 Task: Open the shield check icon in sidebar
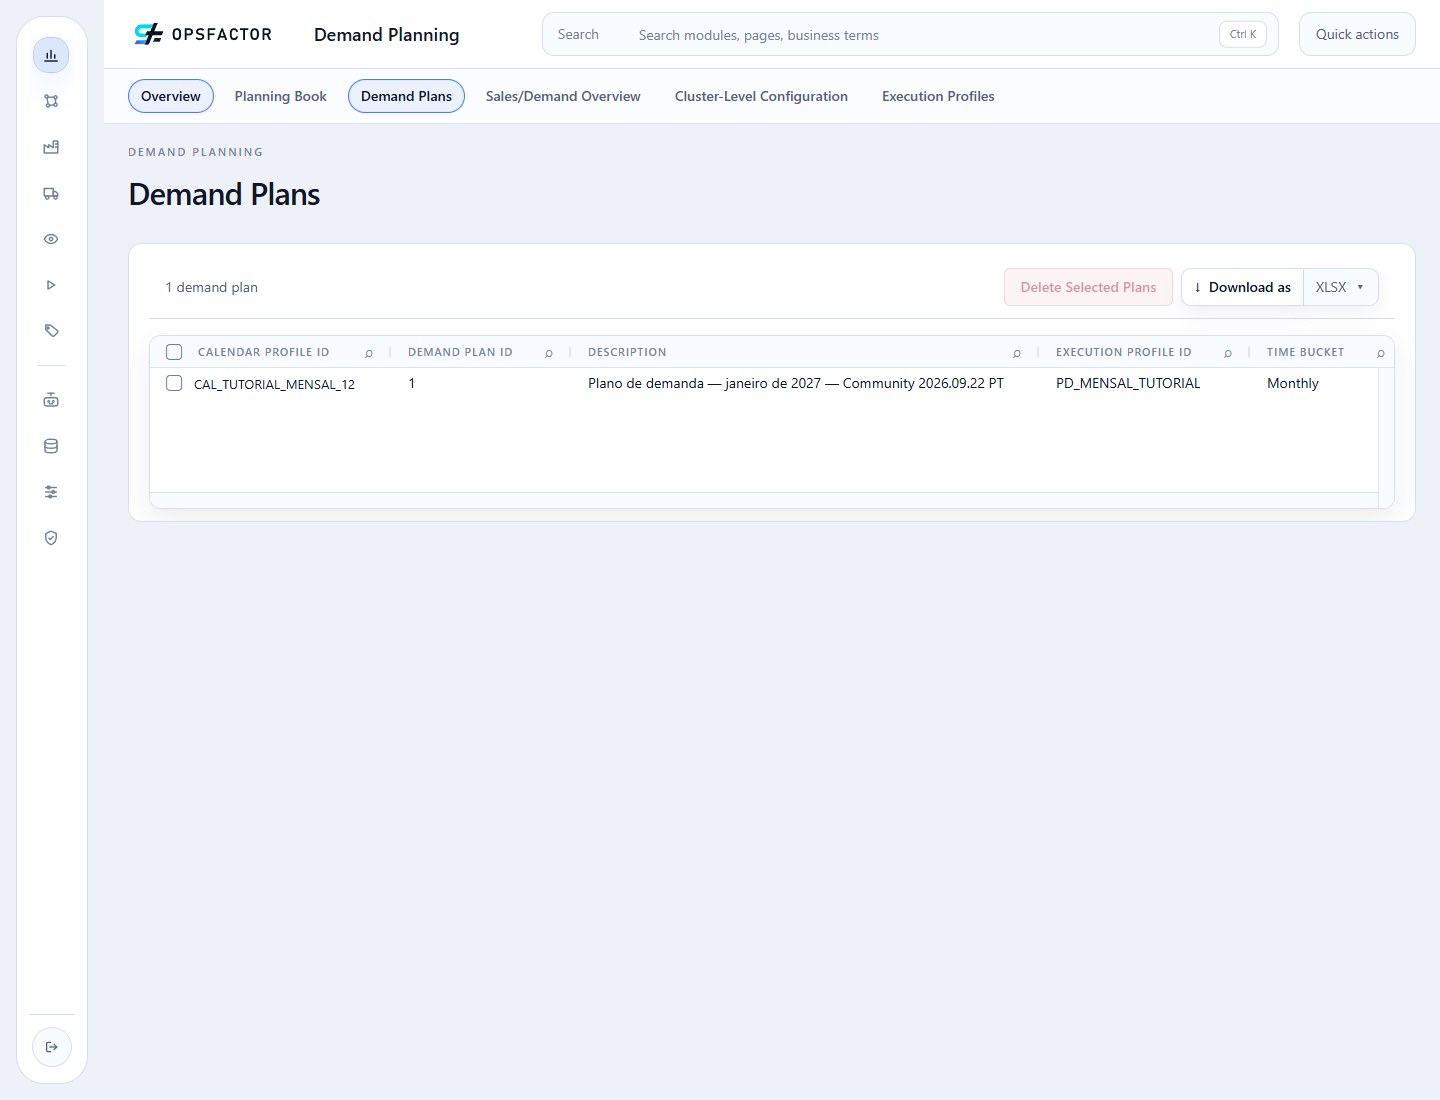(51, 538)
